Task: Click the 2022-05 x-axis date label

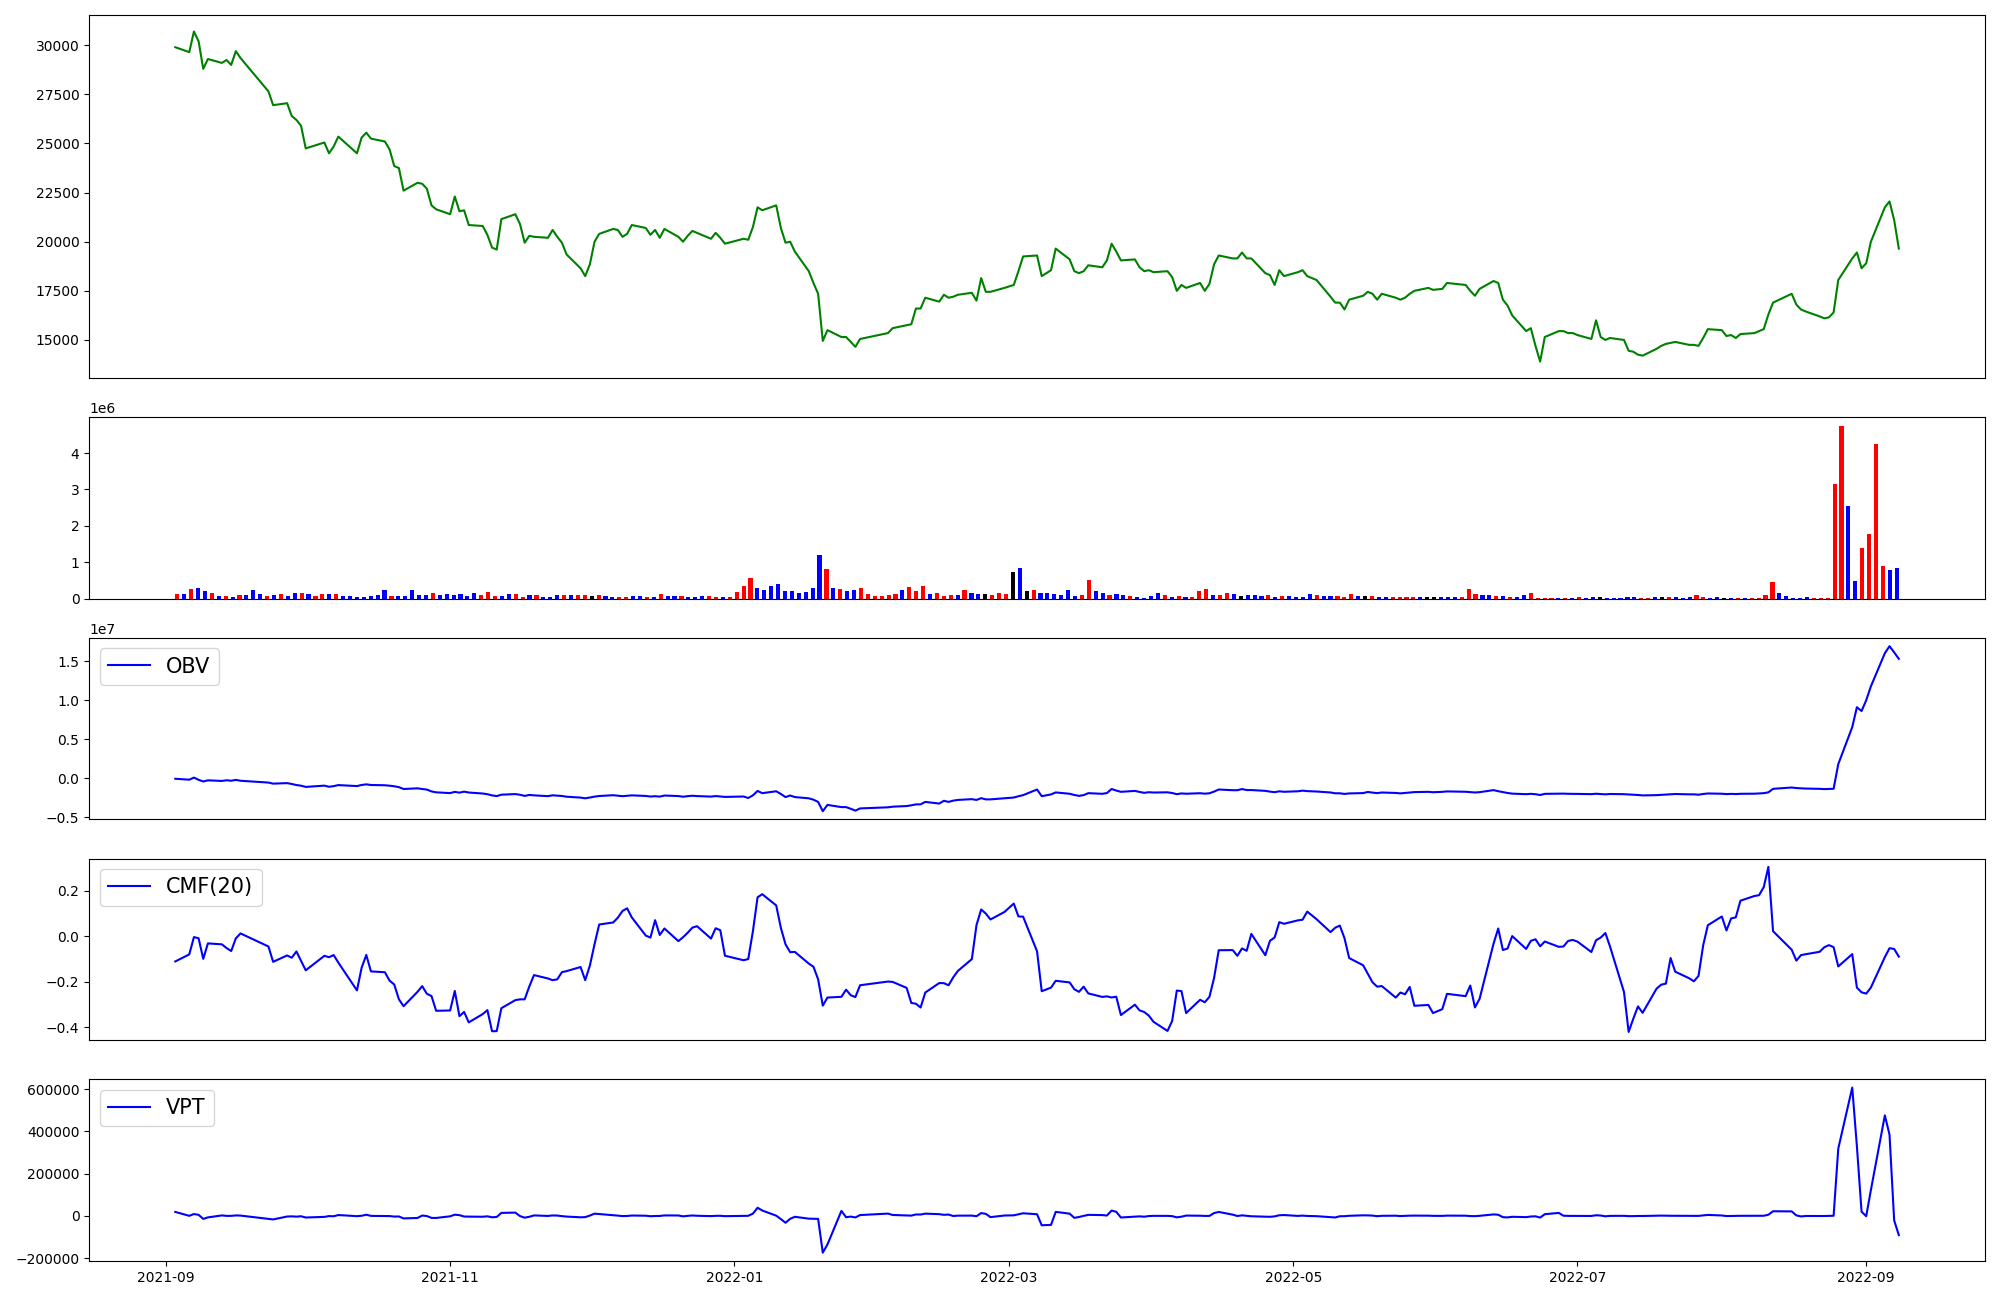Action: coord(1293,1276)
